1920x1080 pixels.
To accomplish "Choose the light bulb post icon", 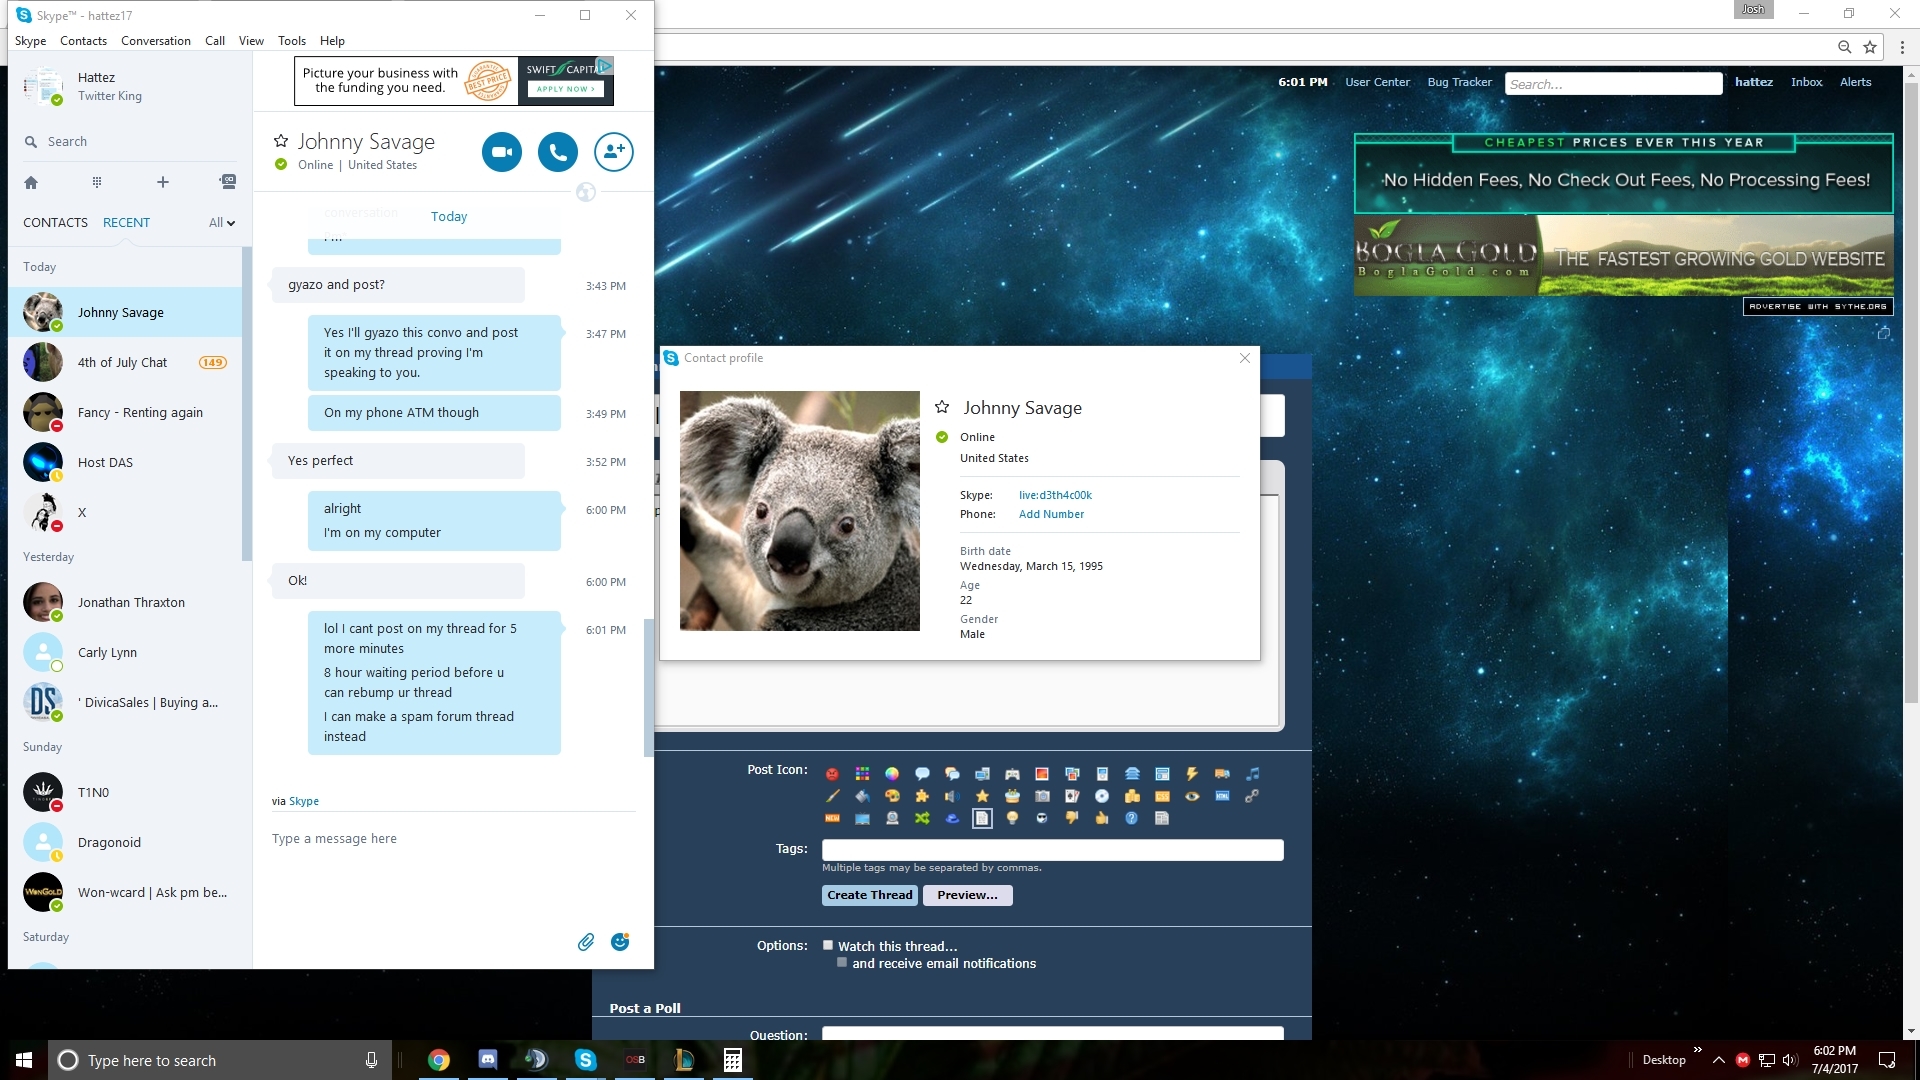I will [x=1012, y=818].
